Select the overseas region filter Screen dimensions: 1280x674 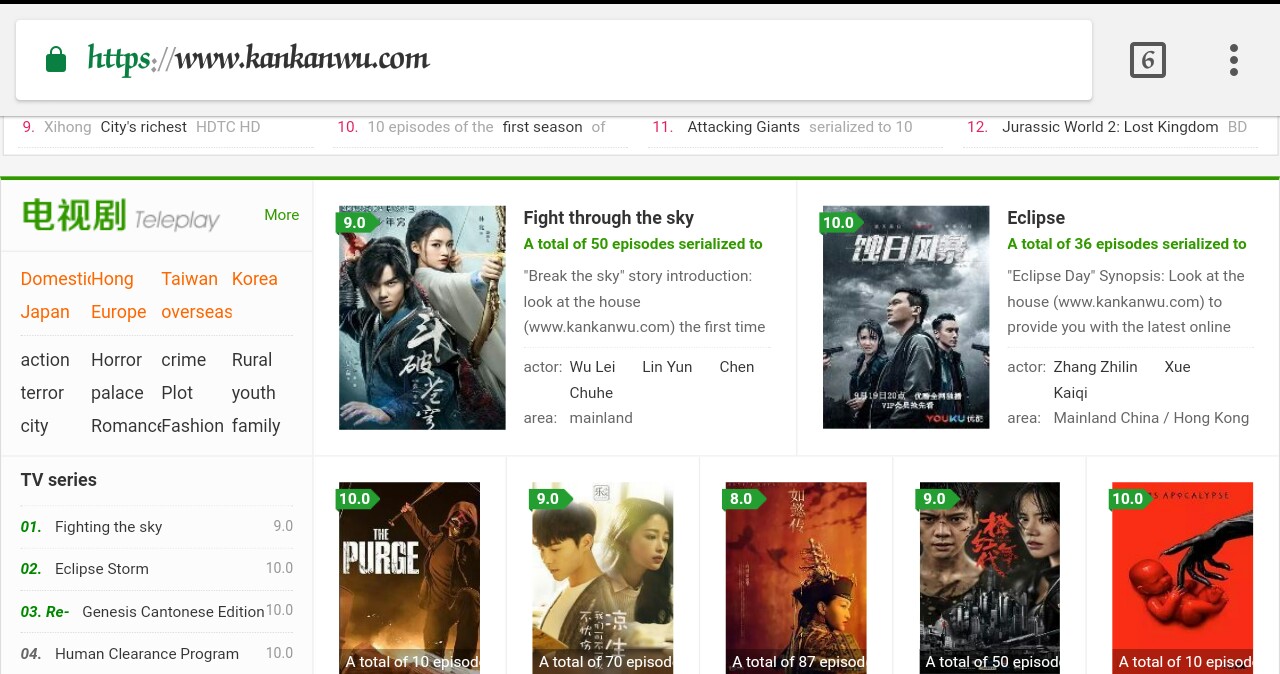tap(196, 312)
